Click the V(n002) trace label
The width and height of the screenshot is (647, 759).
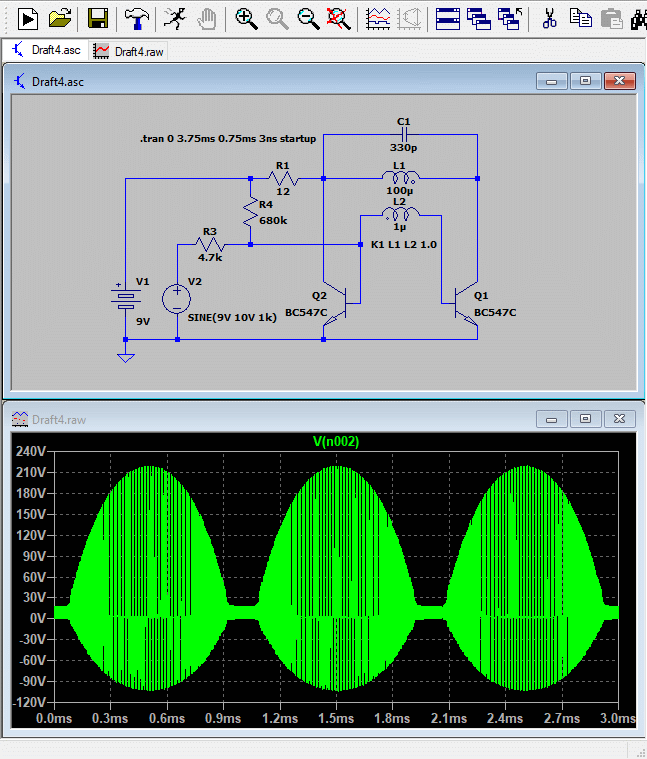[336, 441]
